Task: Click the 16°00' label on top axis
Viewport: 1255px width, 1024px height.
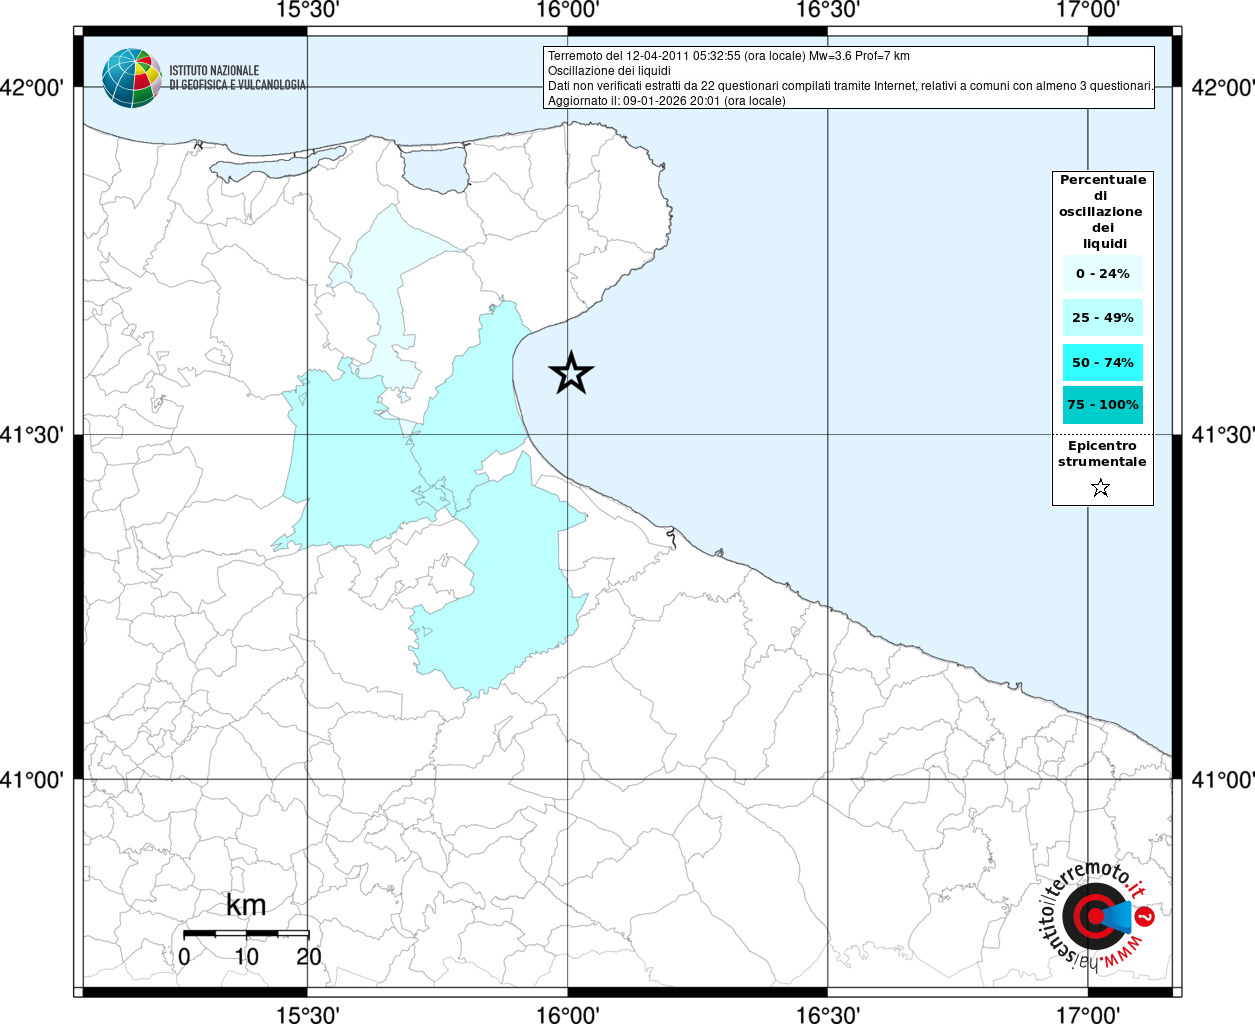Action: 568,11
